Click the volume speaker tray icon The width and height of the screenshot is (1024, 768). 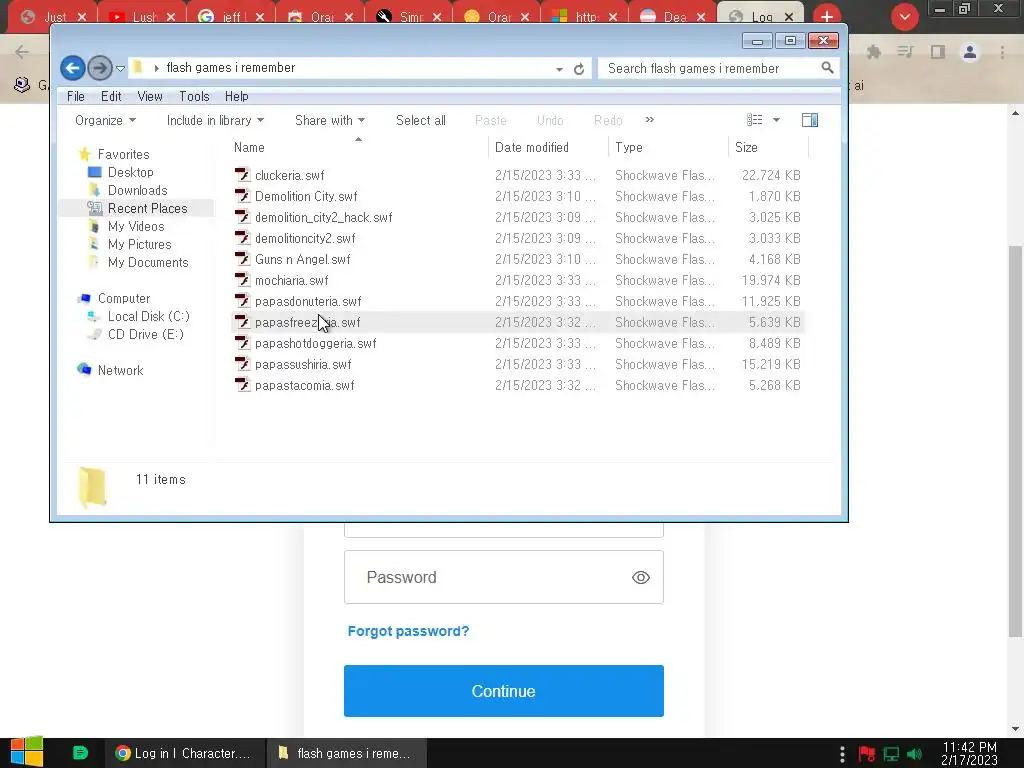[x=915, y=754]
